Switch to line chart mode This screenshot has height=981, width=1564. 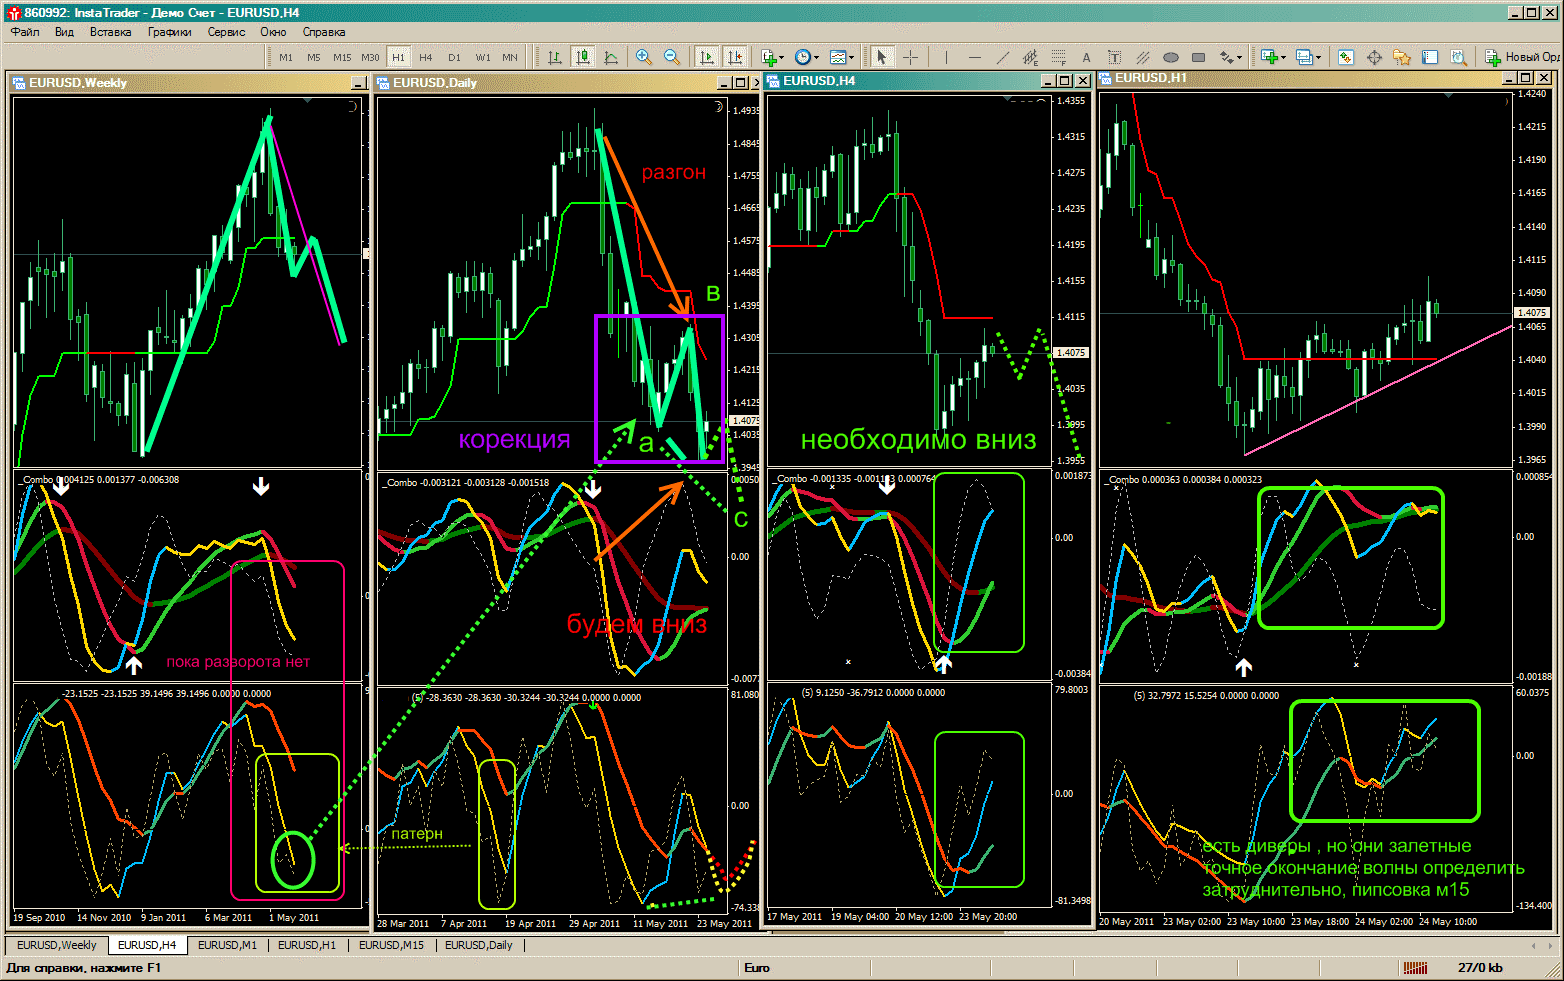pos(611,57)
